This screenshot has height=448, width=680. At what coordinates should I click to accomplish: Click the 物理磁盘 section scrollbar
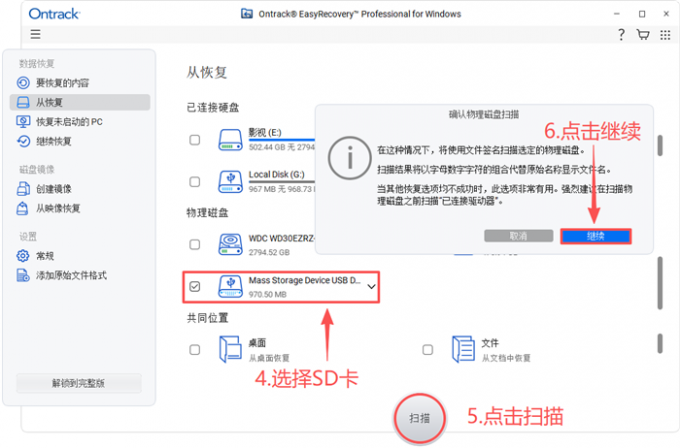tap(660, 283)
